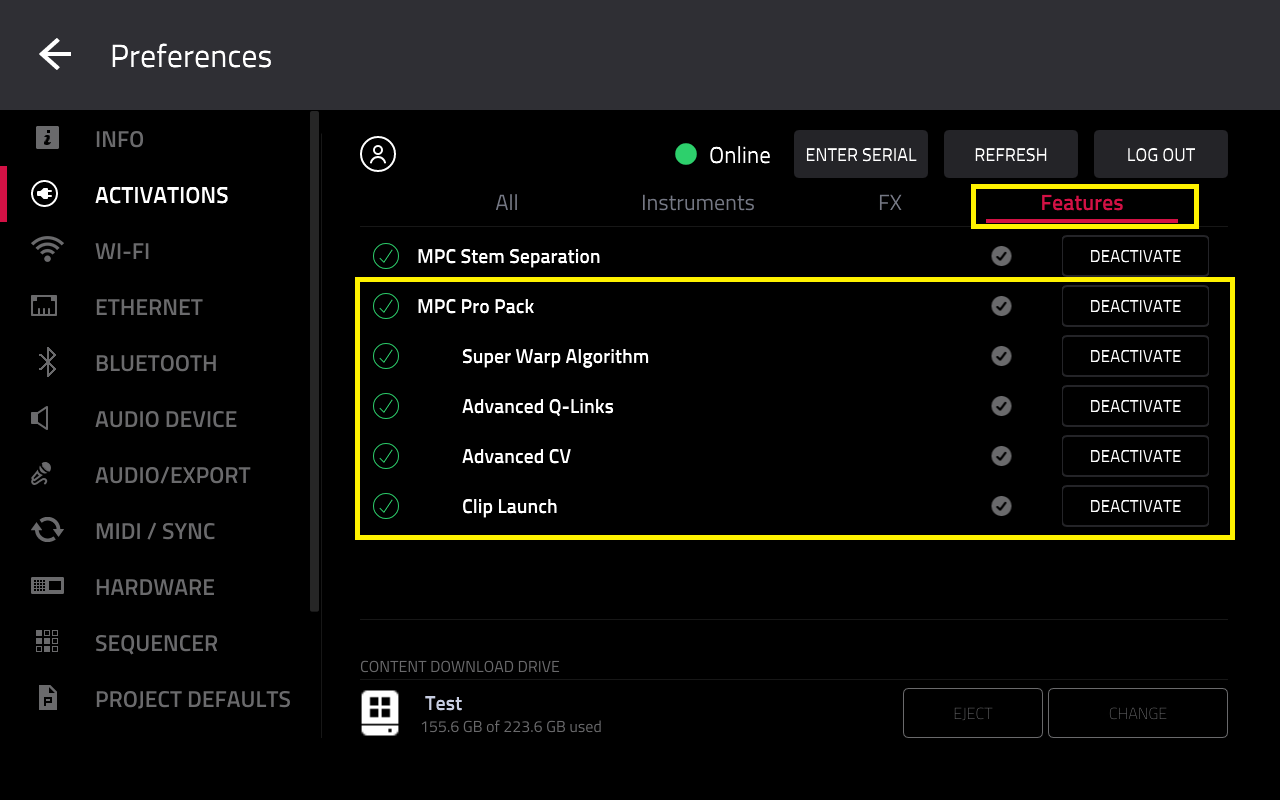1280x800 pixels.
Task: Click the Sequencer grid icon
Action: [47, 641]
